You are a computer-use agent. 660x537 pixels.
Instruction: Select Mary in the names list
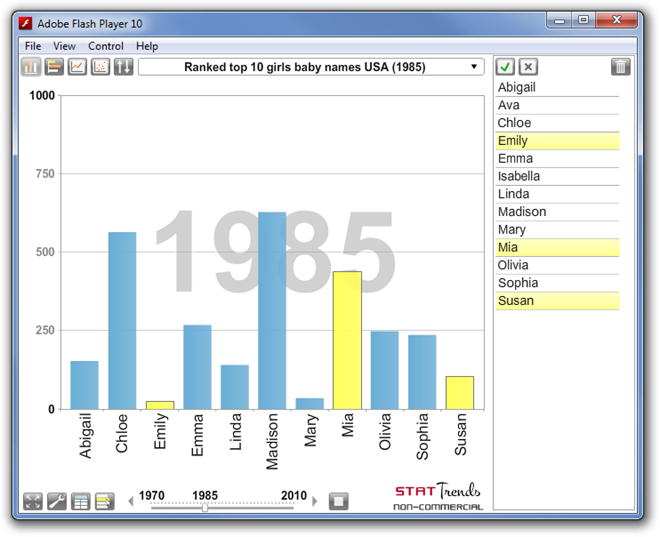tap(557, 229)
